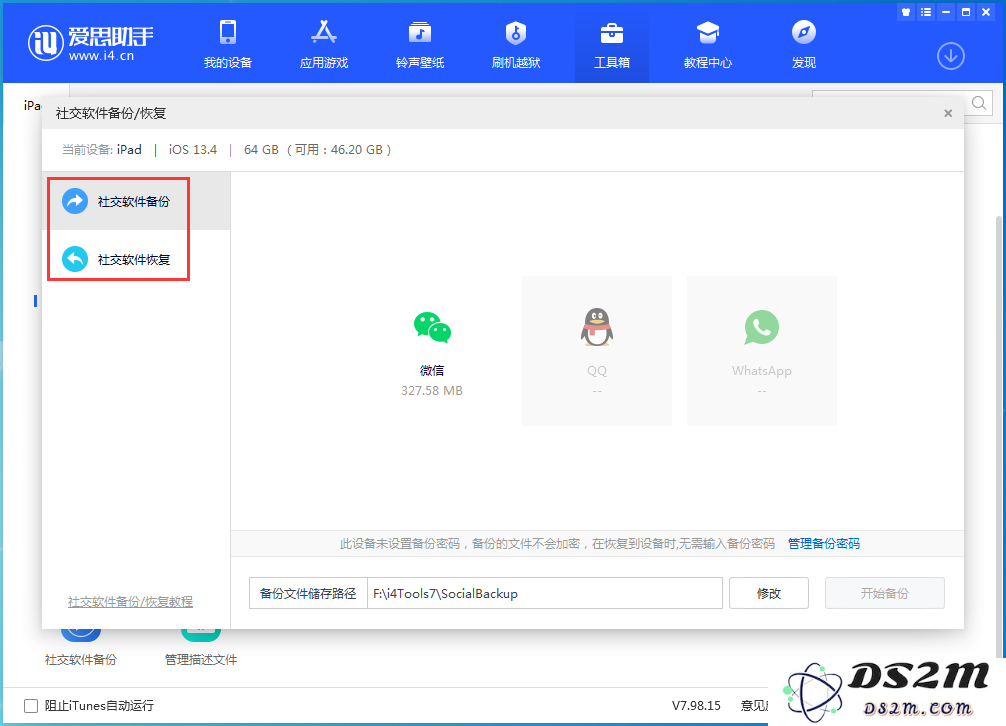Select the QQ penguin app tile
1006x726 pixels.
[597, 351]
